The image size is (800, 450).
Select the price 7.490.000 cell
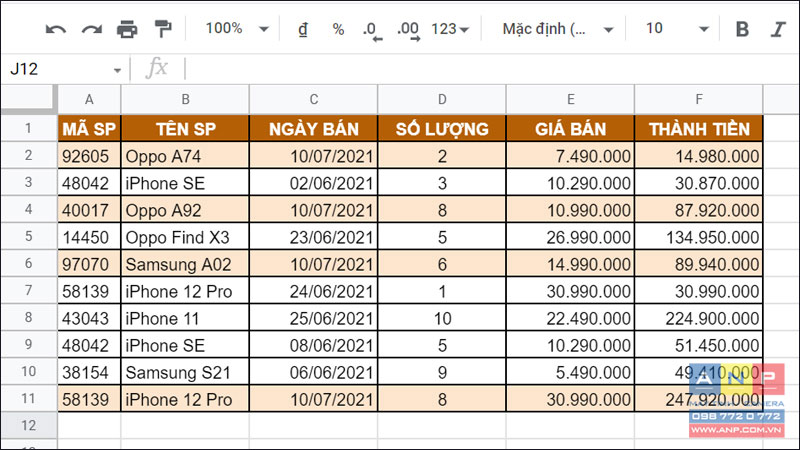tap(570, 156)
